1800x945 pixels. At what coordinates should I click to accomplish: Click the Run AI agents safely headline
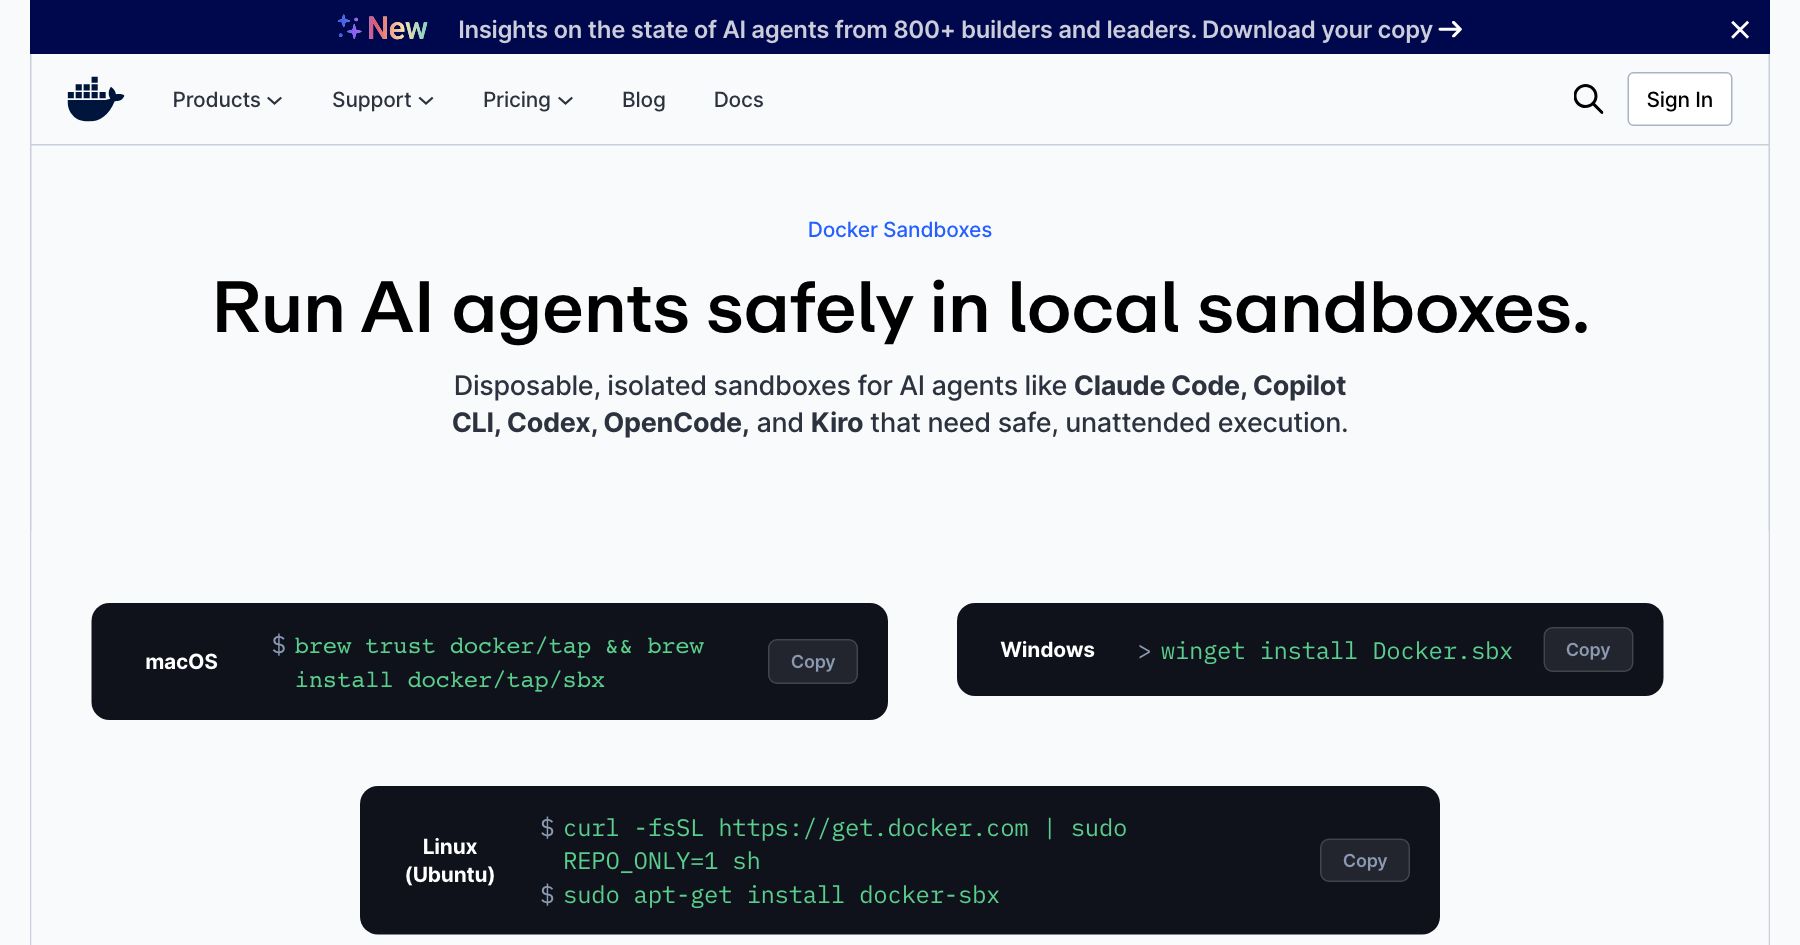point(900,309)
